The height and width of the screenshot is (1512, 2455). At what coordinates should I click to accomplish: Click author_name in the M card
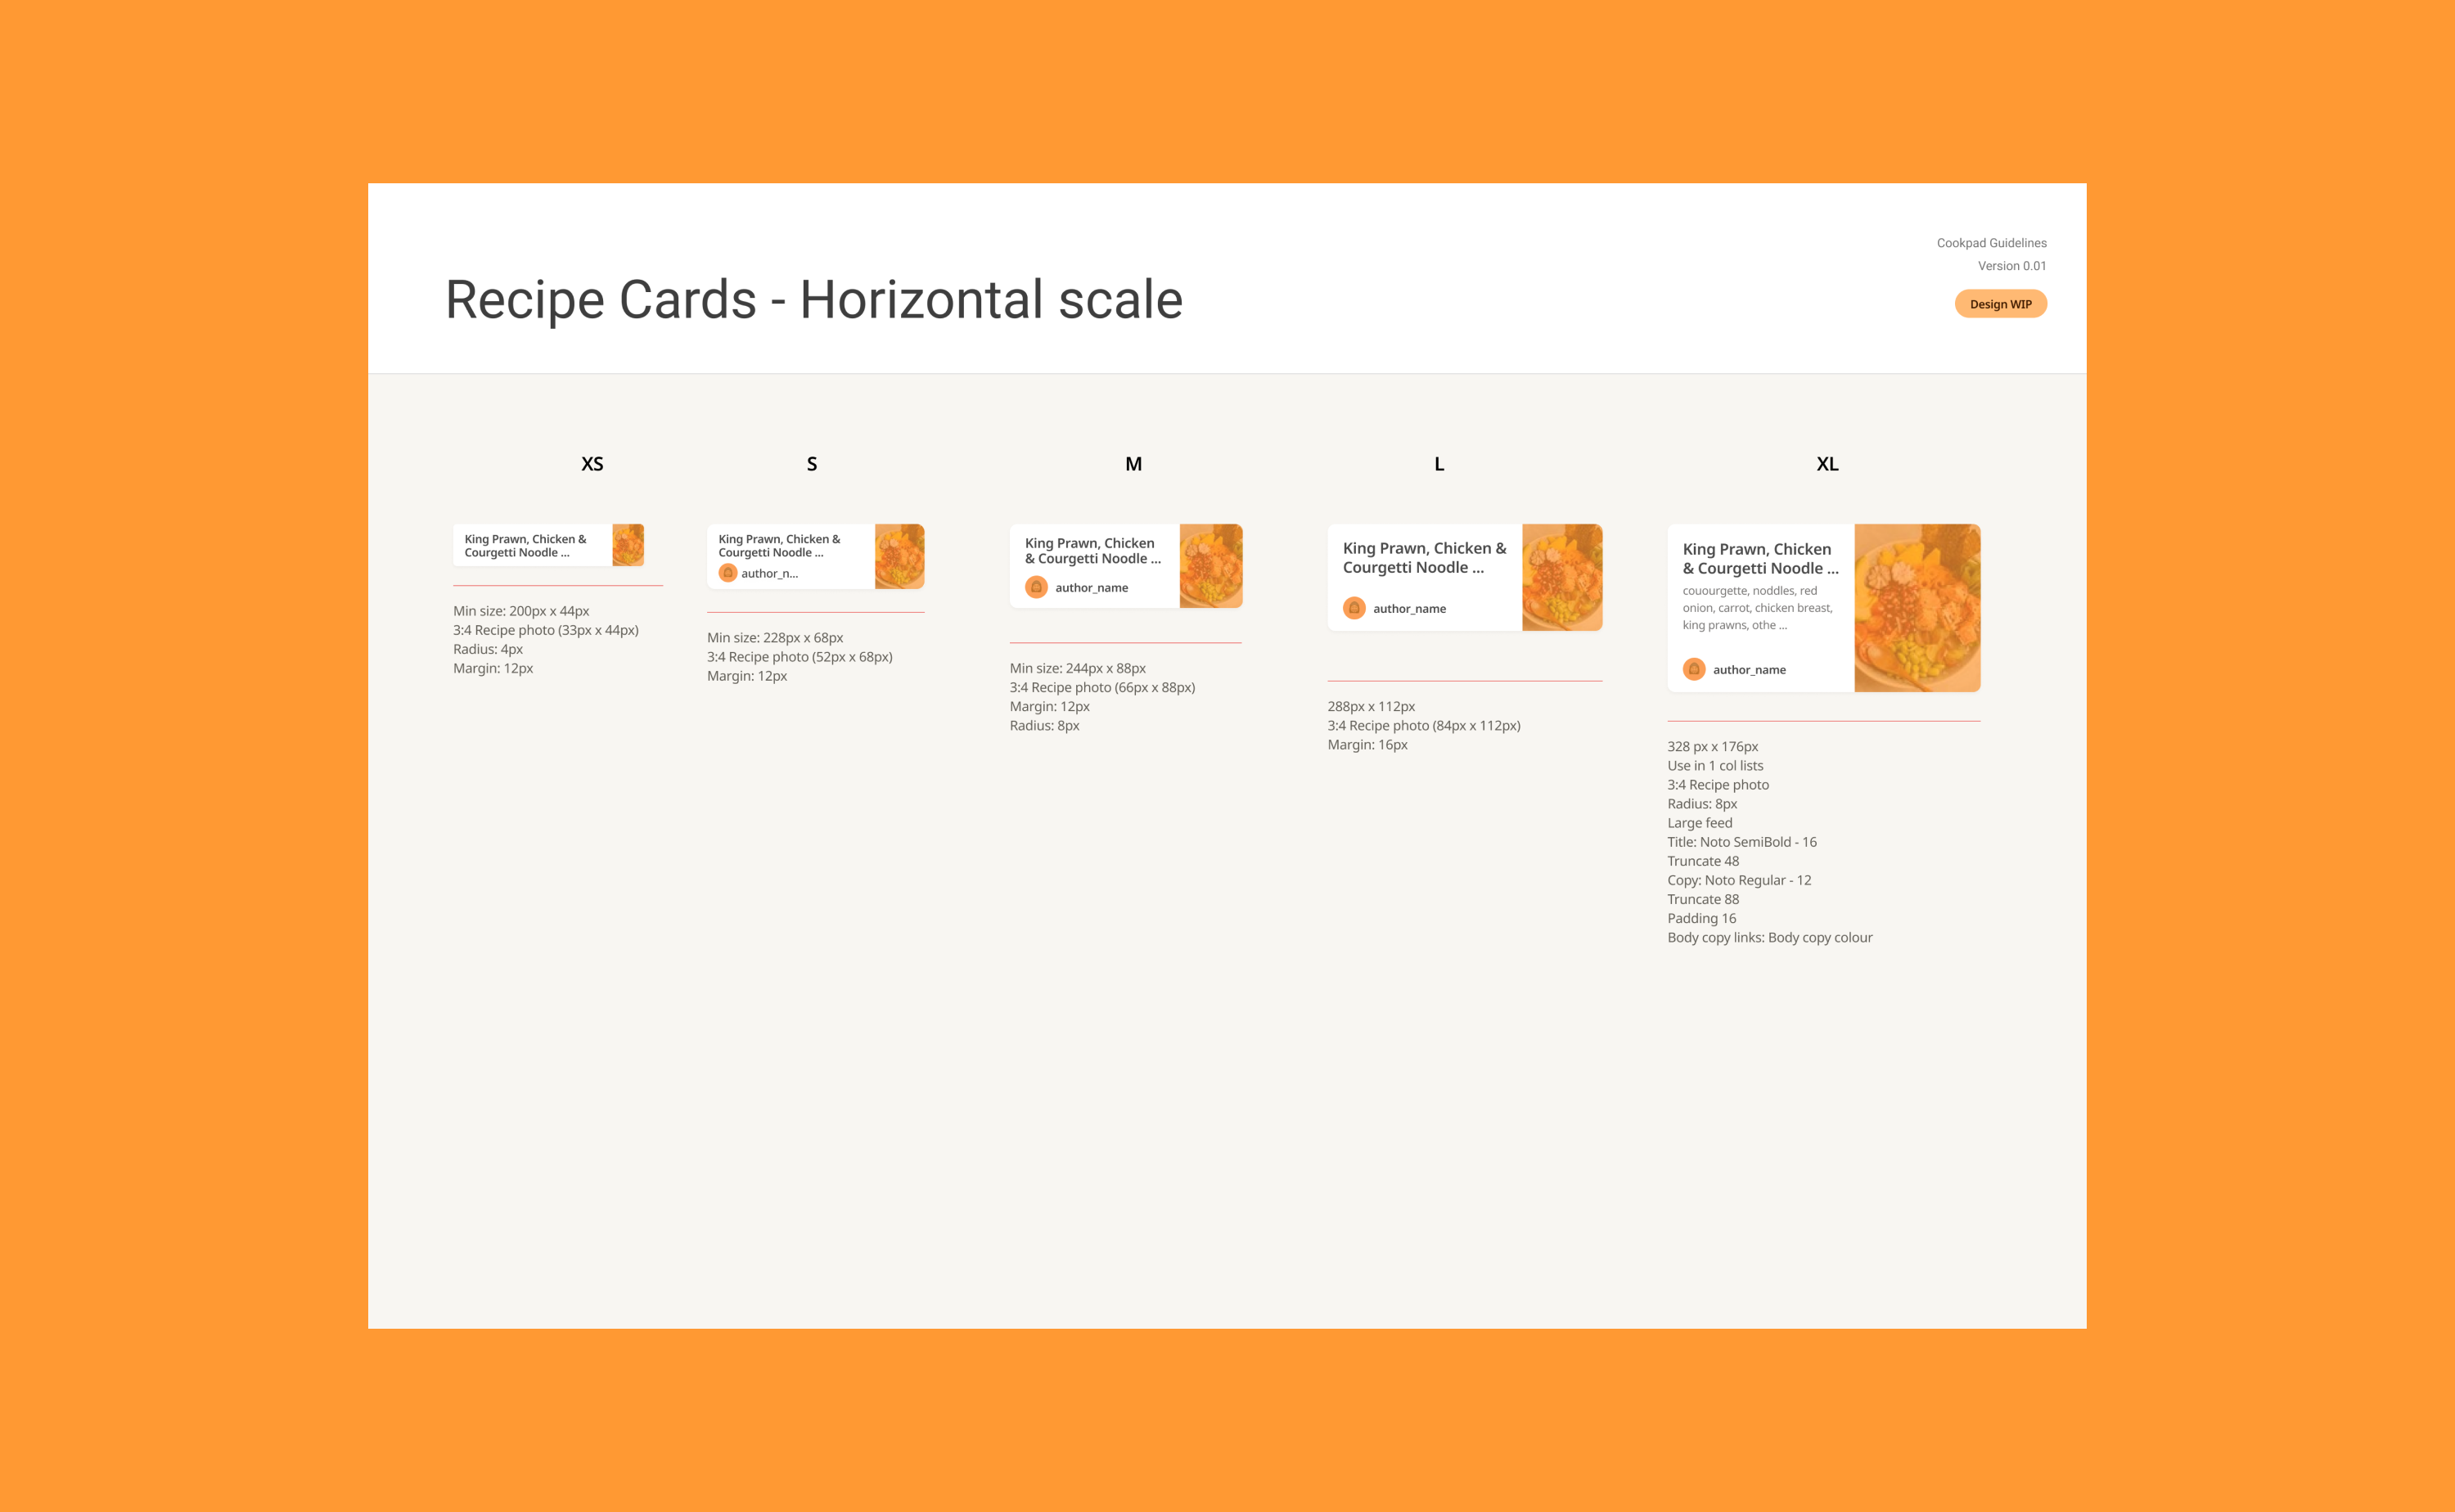(x=1091, y=588)
